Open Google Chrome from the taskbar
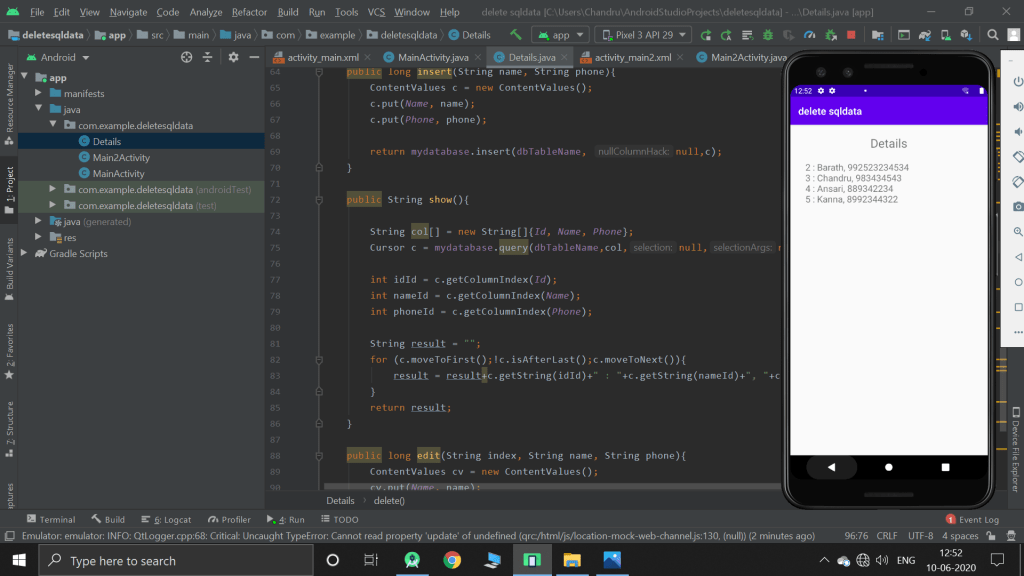 pyautogui.click(x=452, y=561)
